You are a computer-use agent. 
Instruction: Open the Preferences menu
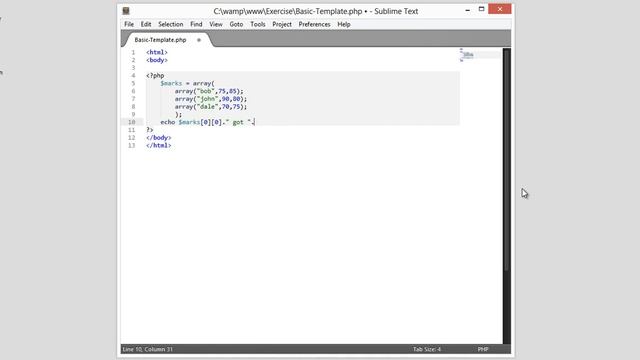314,24
